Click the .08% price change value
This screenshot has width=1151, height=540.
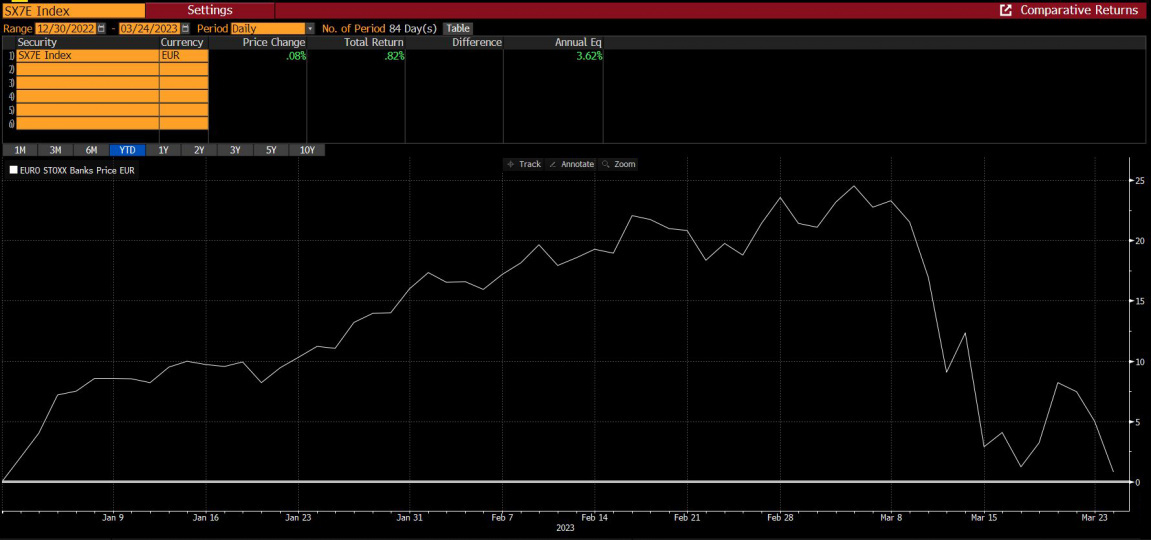296,56
